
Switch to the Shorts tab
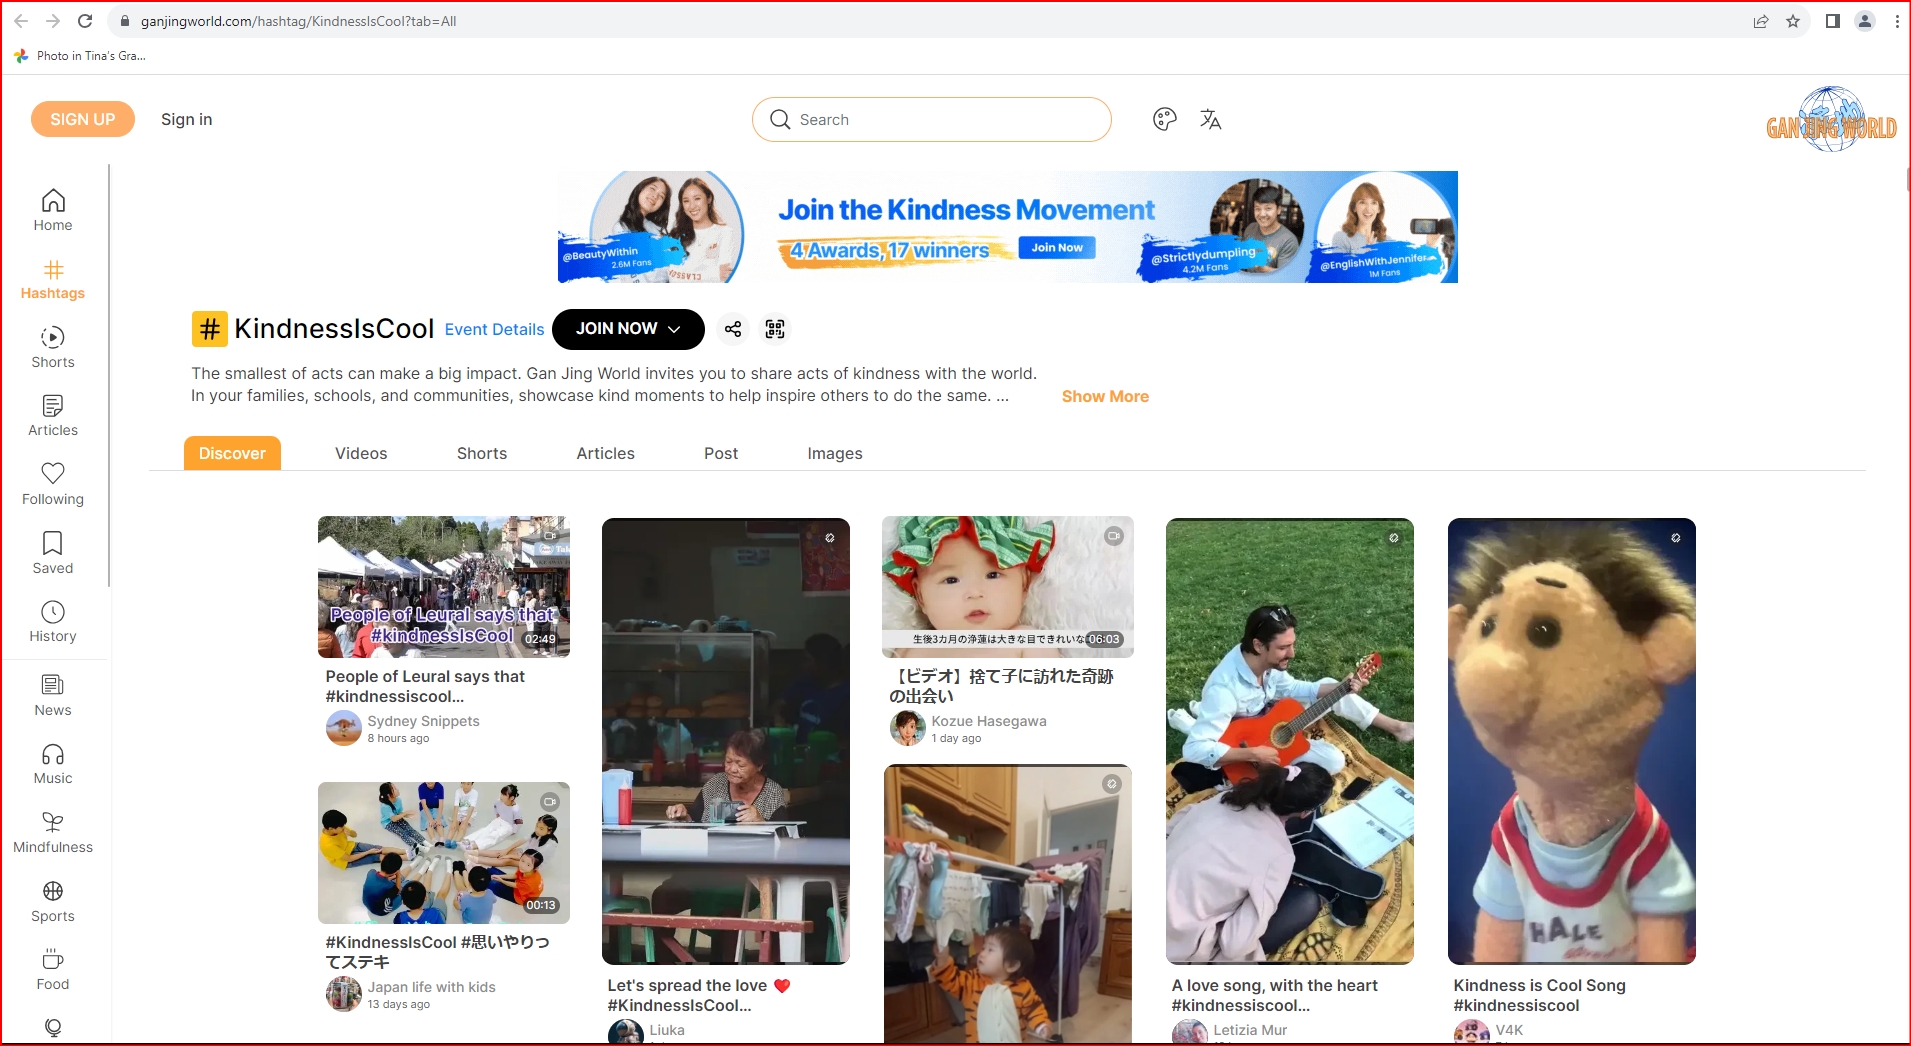tap(482, 453)
